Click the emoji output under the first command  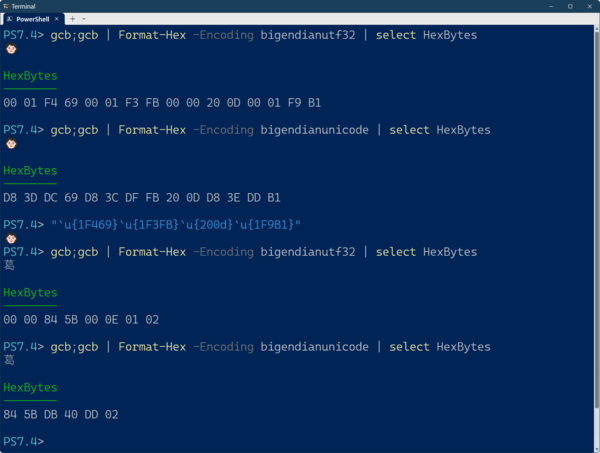point(11,48)
